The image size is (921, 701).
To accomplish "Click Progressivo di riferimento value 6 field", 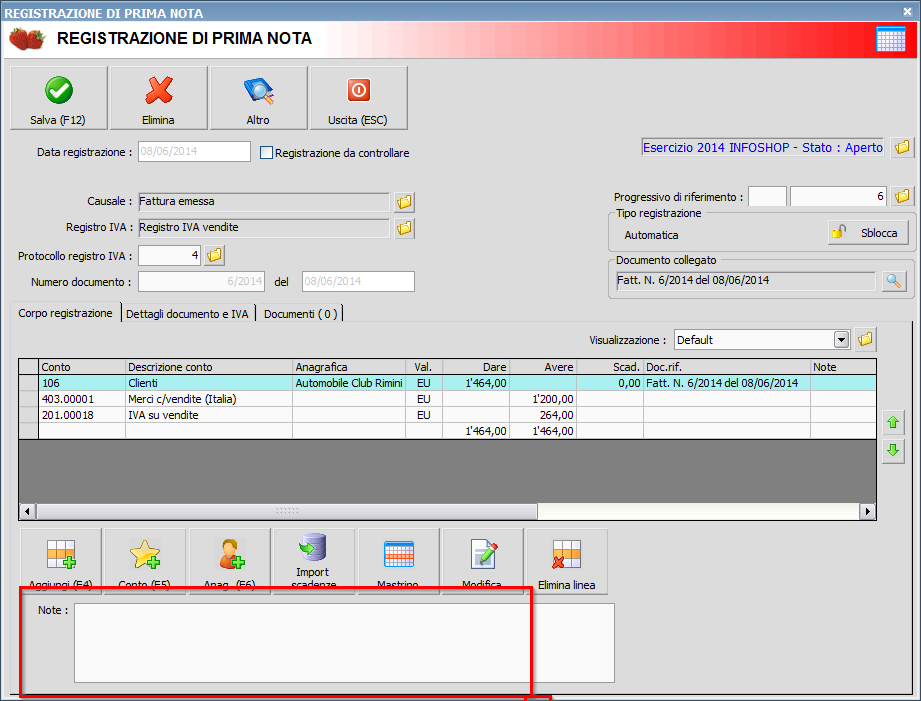I will [838, 196].
